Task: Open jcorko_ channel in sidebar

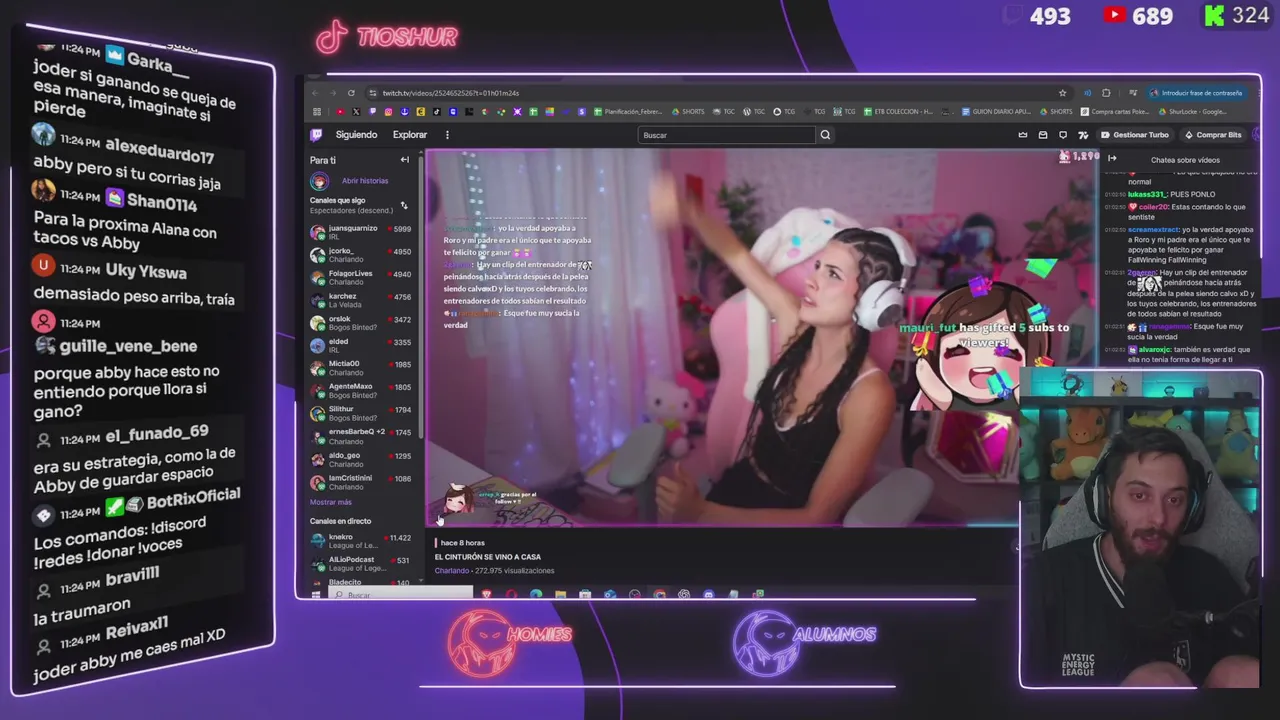Action: tap(361, 255)
